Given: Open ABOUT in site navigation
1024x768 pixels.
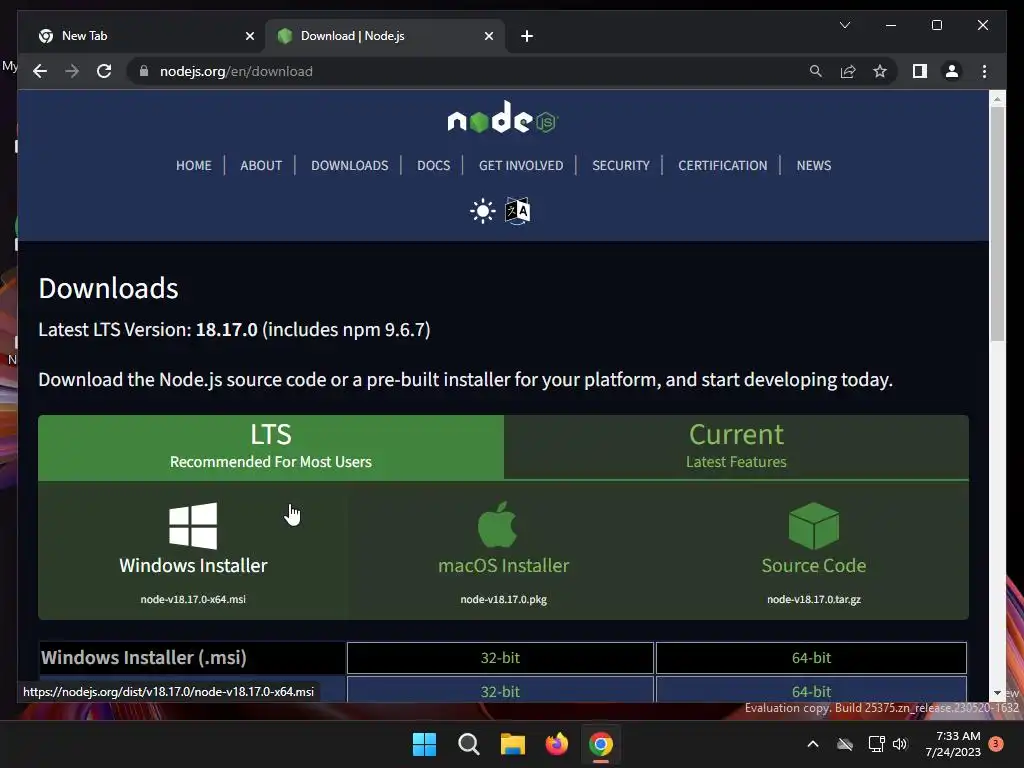Looking at the screenshot, I should tap(261, 165).
